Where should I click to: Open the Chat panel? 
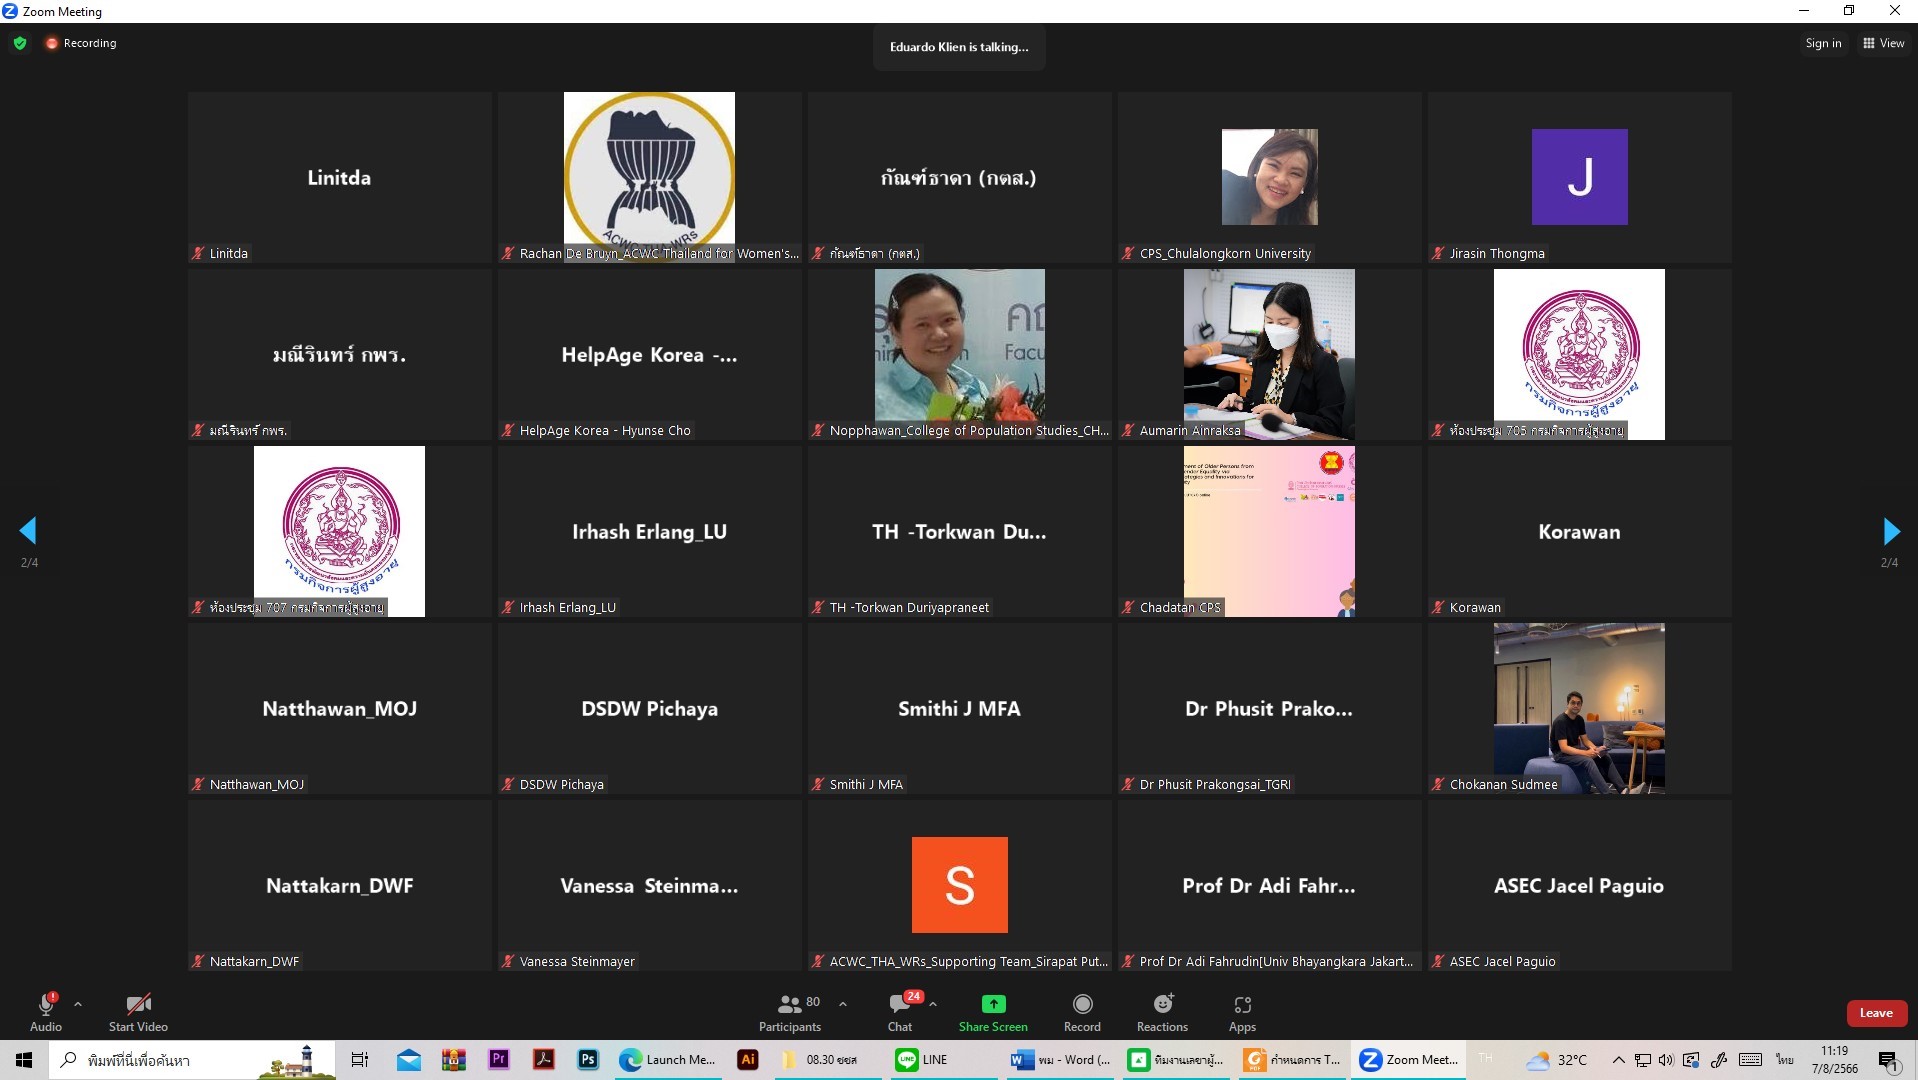(900, 1011)
